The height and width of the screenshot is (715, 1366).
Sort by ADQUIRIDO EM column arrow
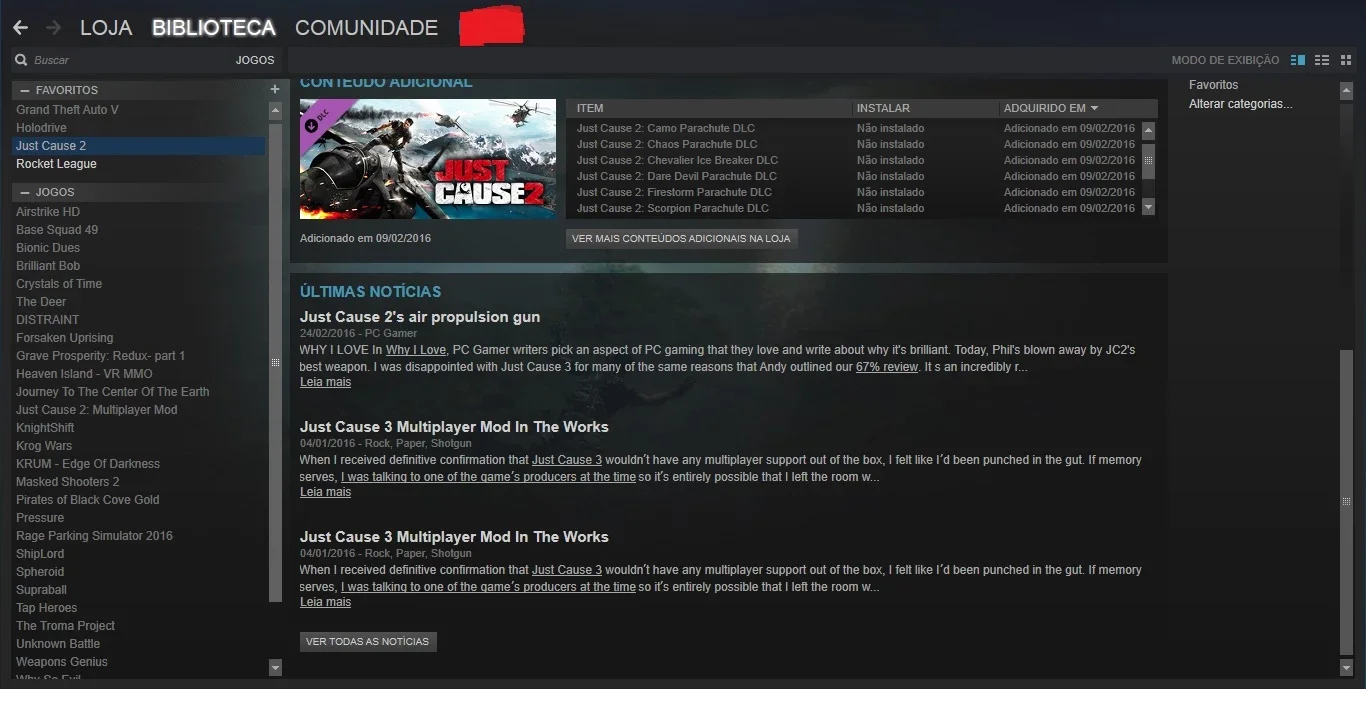[x=1094, y=108]
